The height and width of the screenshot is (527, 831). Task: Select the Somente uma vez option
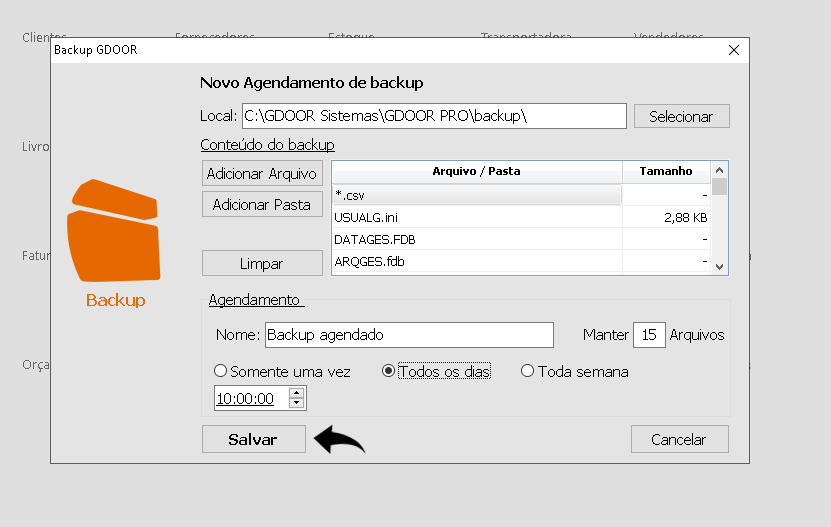tap(282, 371)
